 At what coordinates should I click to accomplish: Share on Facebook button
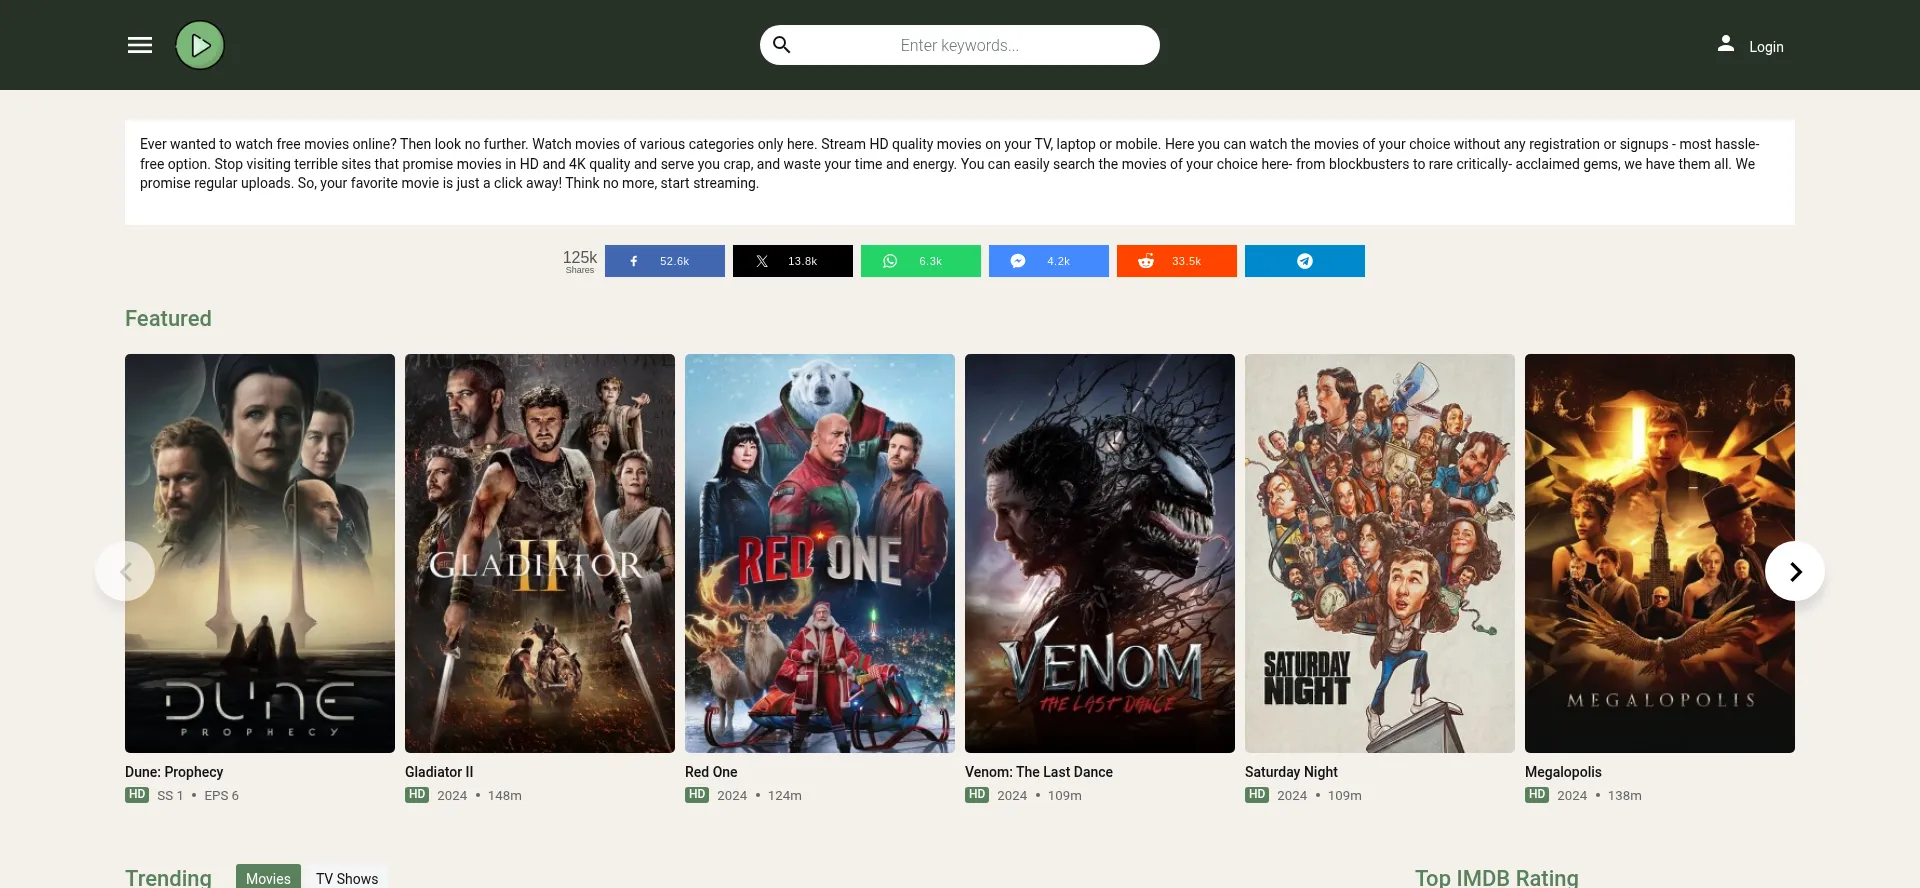(x=665, y=261)
